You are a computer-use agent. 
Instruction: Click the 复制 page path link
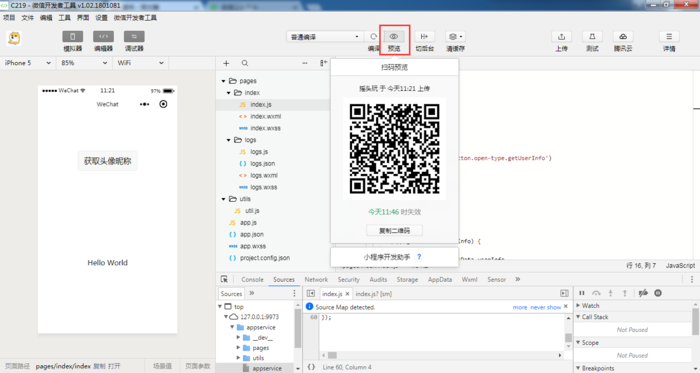tap(100, 366)
